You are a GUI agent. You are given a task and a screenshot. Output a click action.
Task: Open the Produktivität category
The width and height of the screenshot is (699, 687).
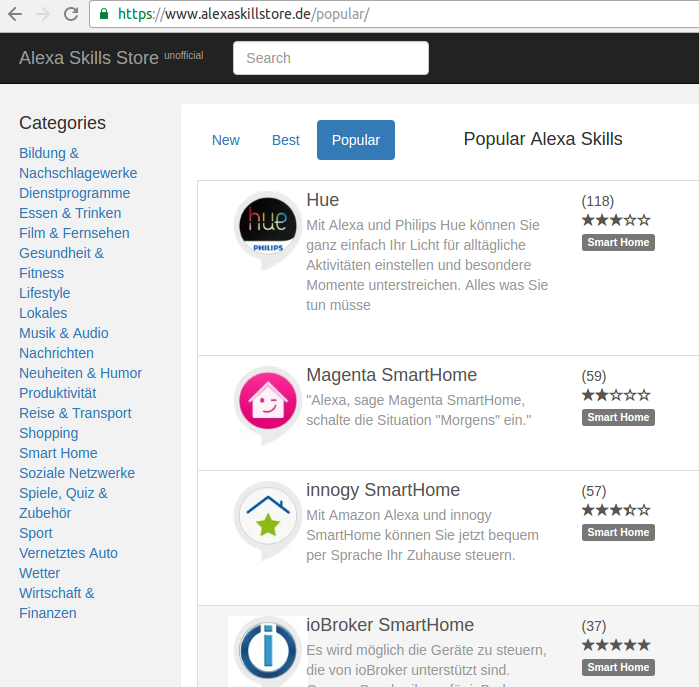coord(58,393)
